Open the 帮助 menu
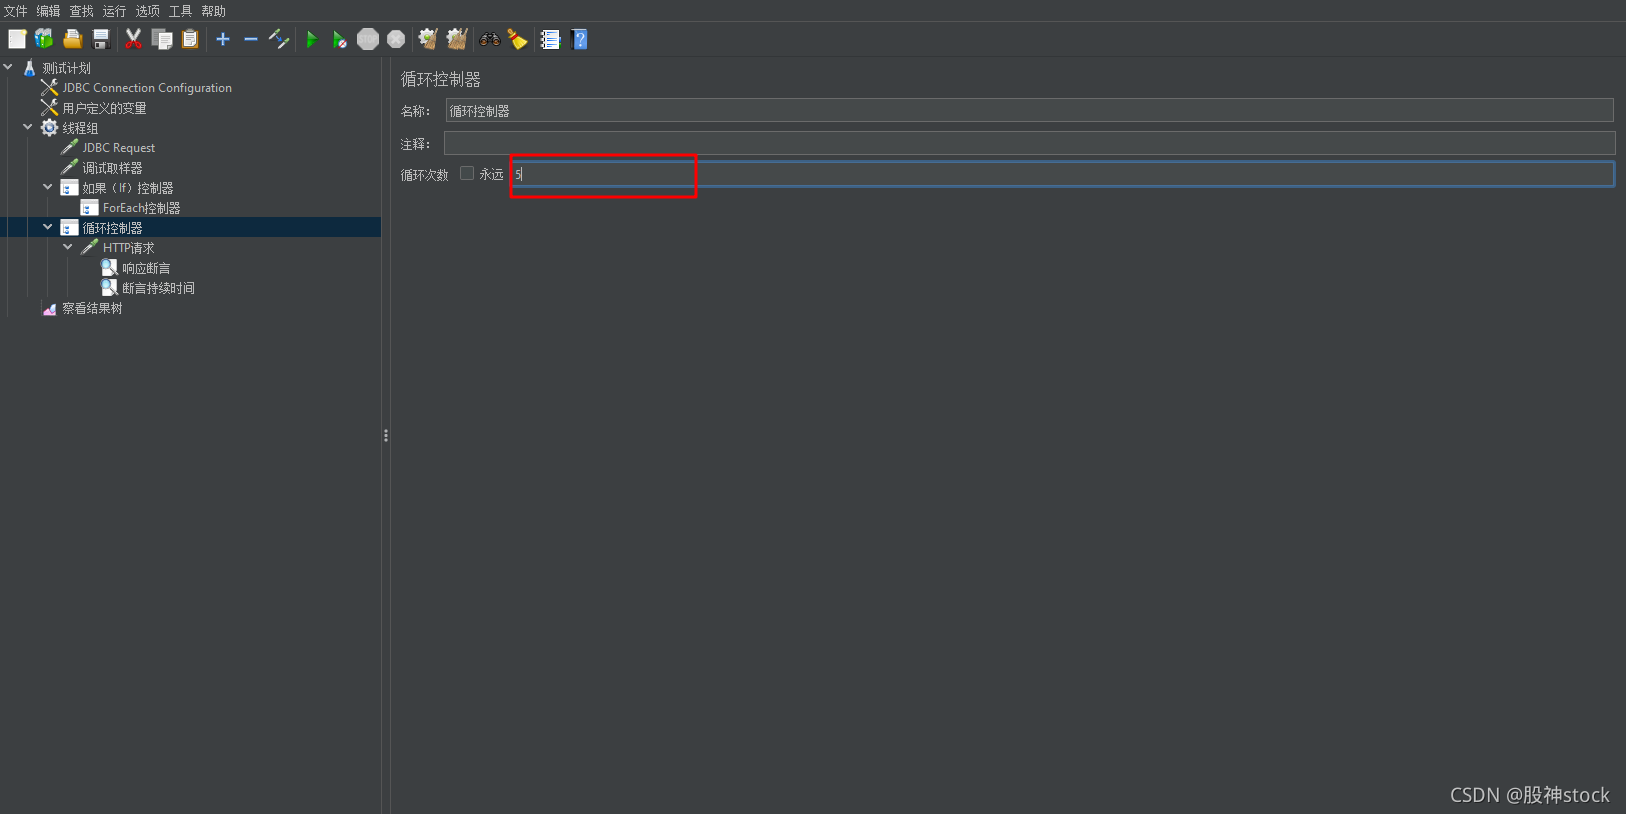Viewport: 1626px width, 814px height. click(x=214, y=11)
